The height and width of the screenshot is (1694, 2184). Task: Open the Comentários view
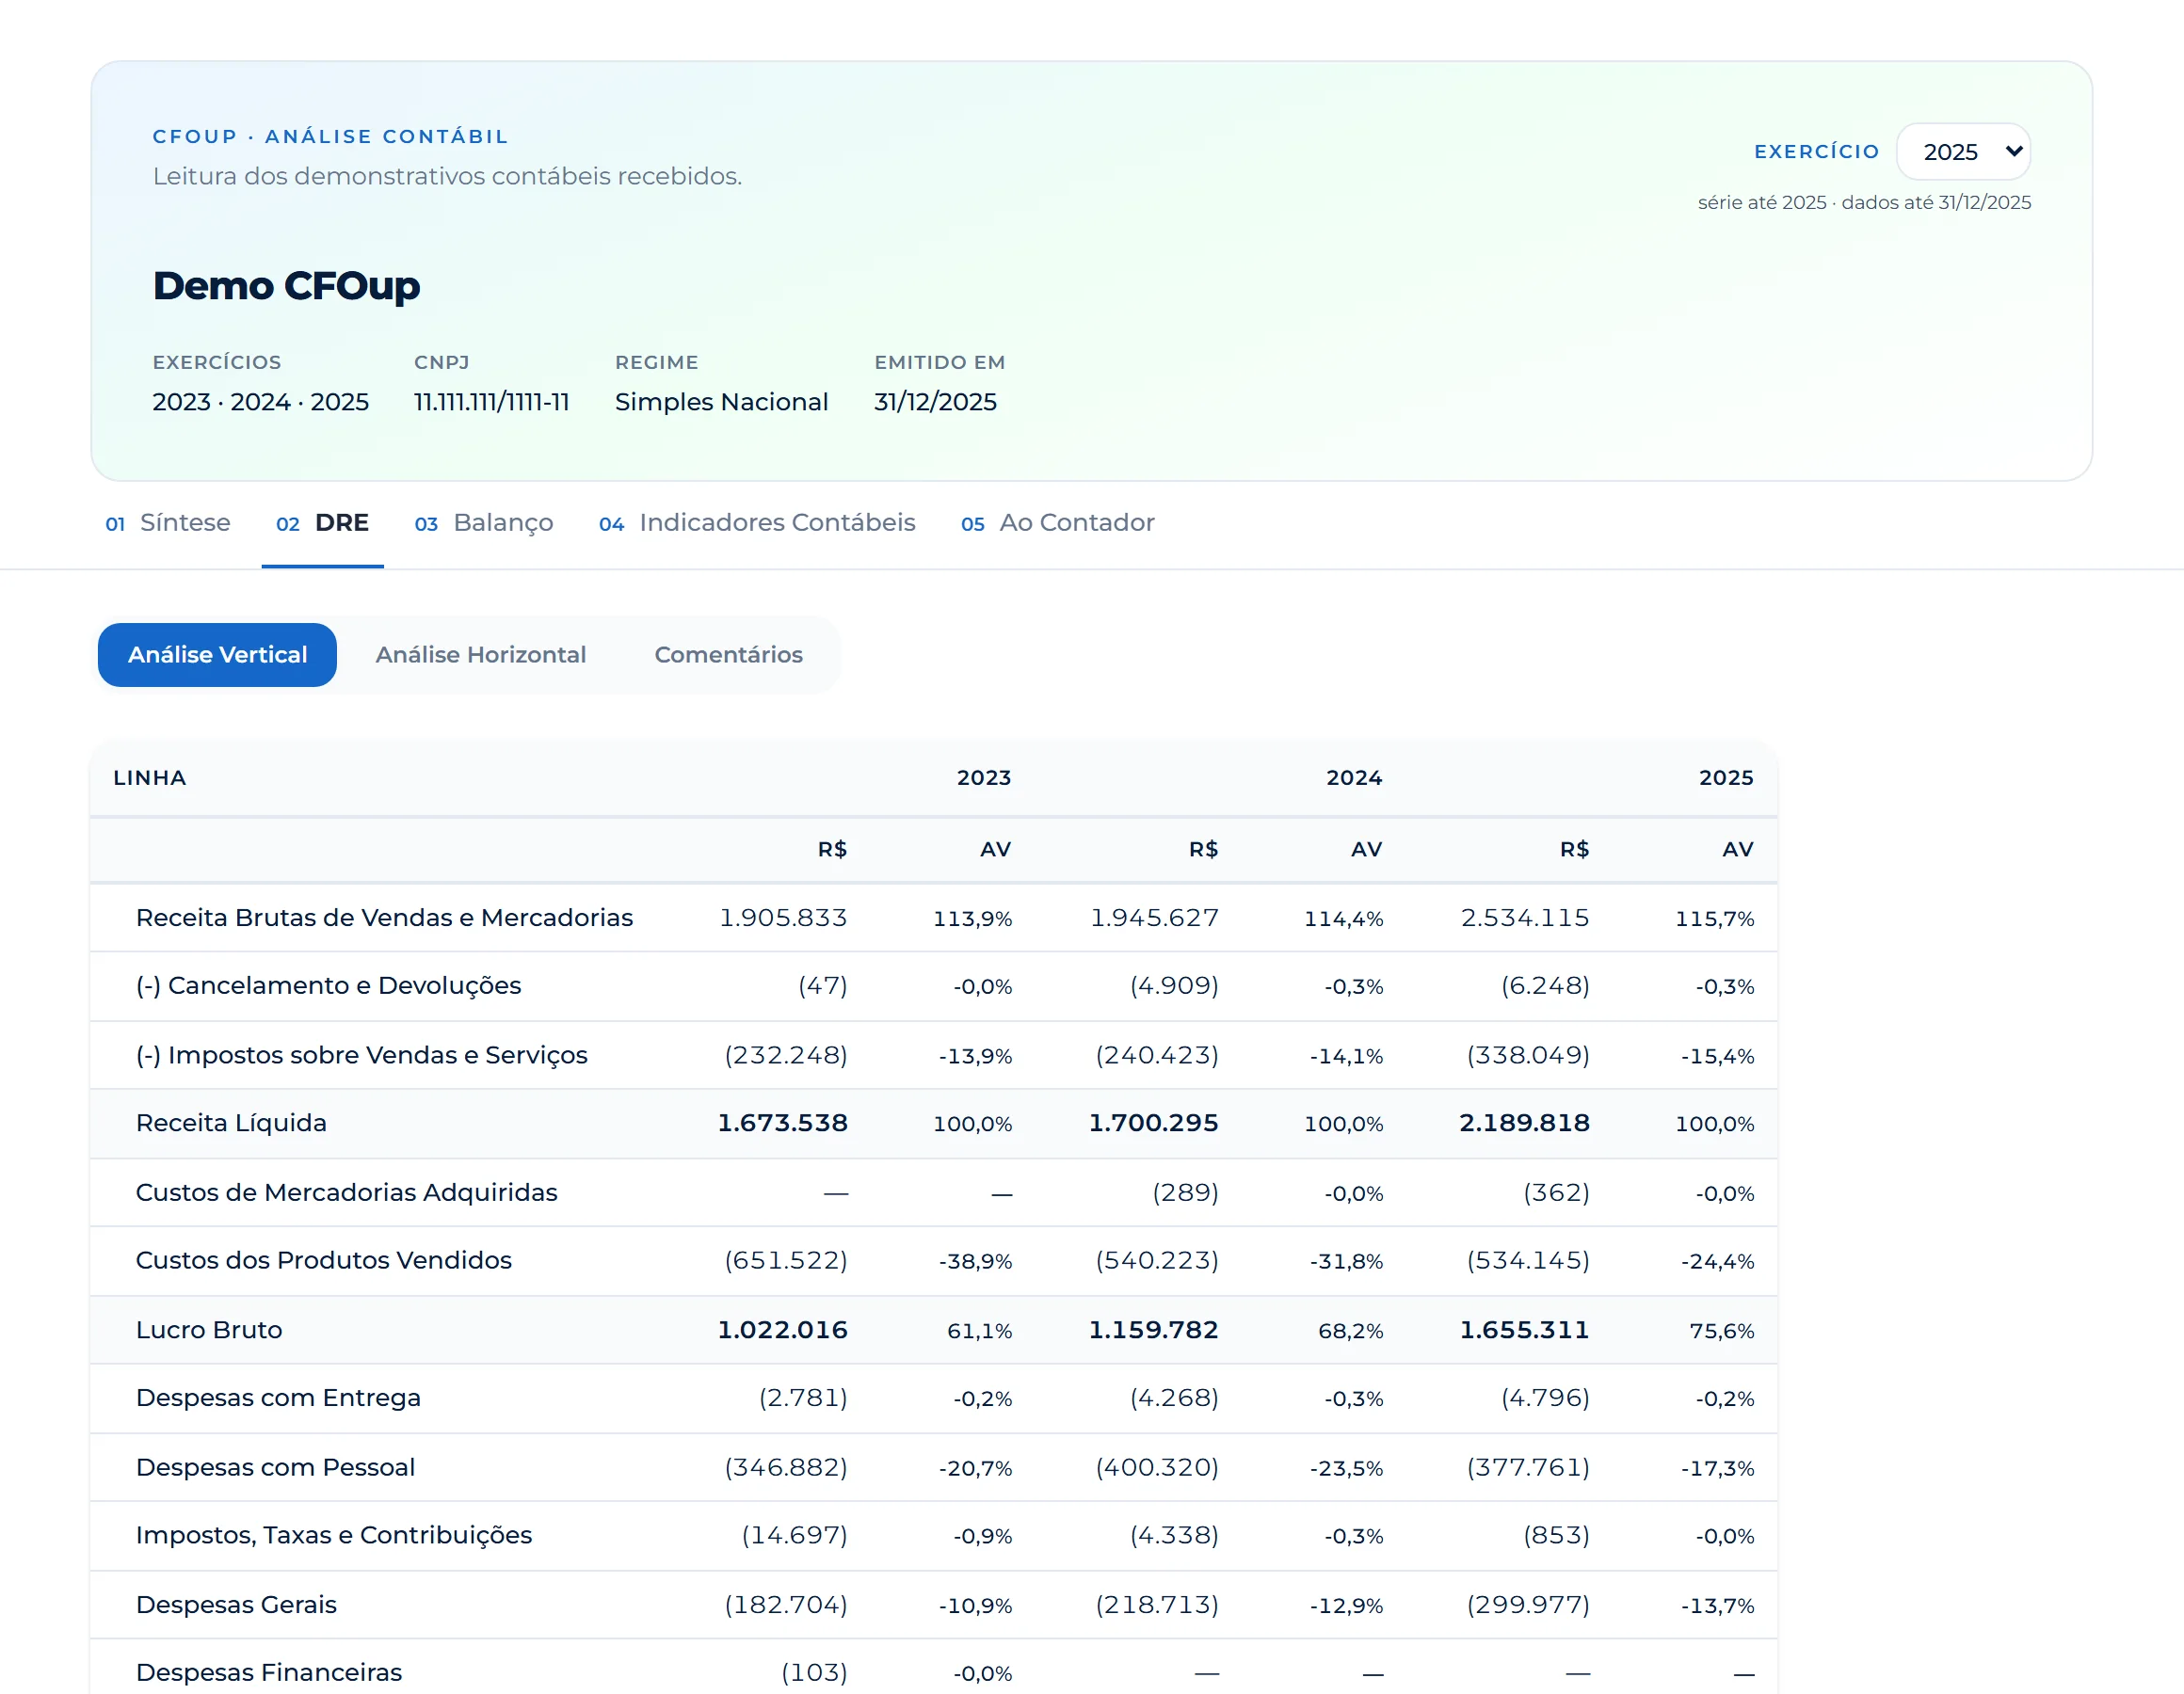coord(729,655)
